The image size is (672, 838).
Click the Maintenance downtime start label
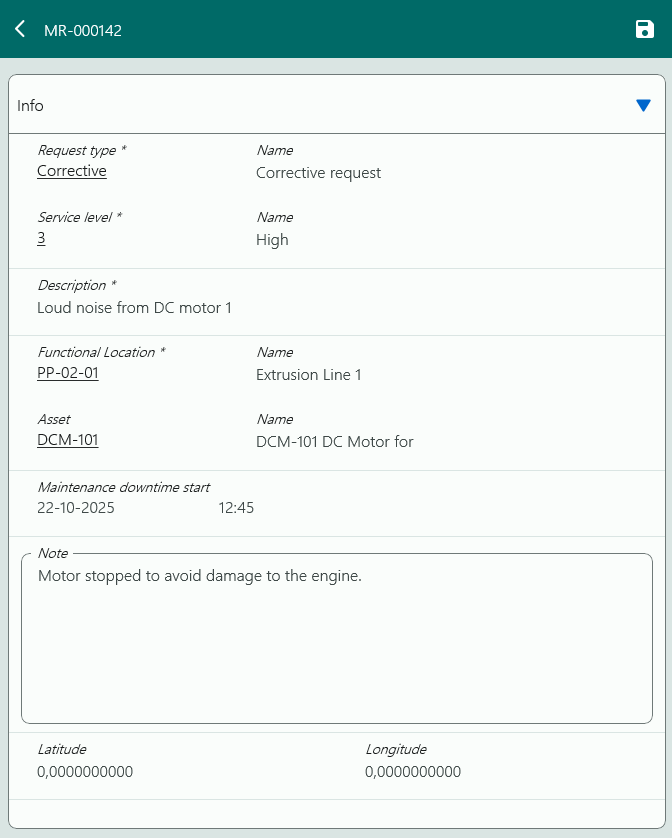click(x=124, y=487)
